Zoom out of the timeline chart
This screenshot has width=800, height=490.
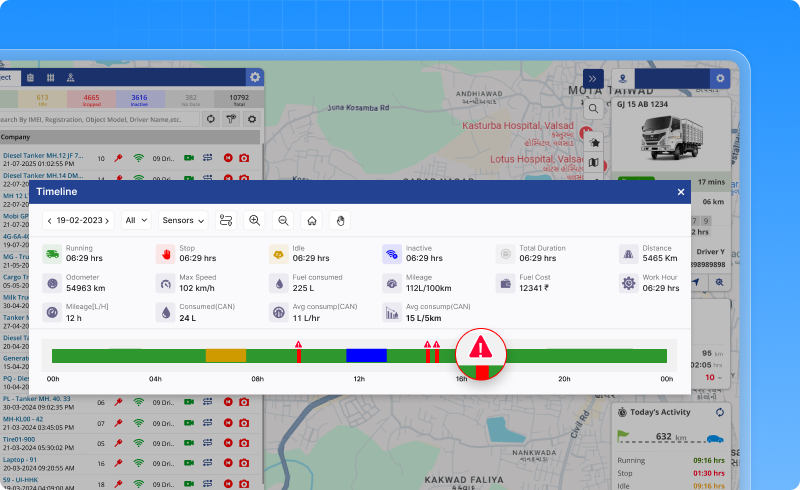(x=283, y=220)
